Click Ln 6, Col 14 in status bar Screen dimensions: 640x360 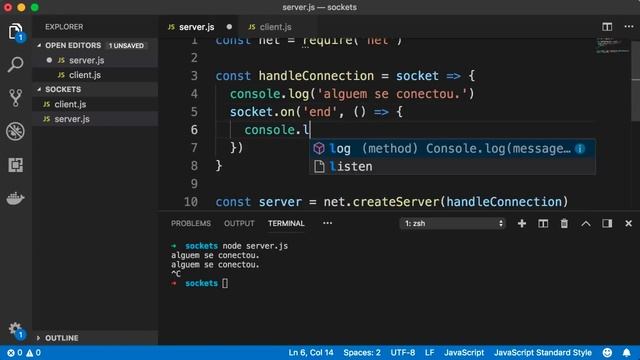pyautogui.click(x=311, y=353)
